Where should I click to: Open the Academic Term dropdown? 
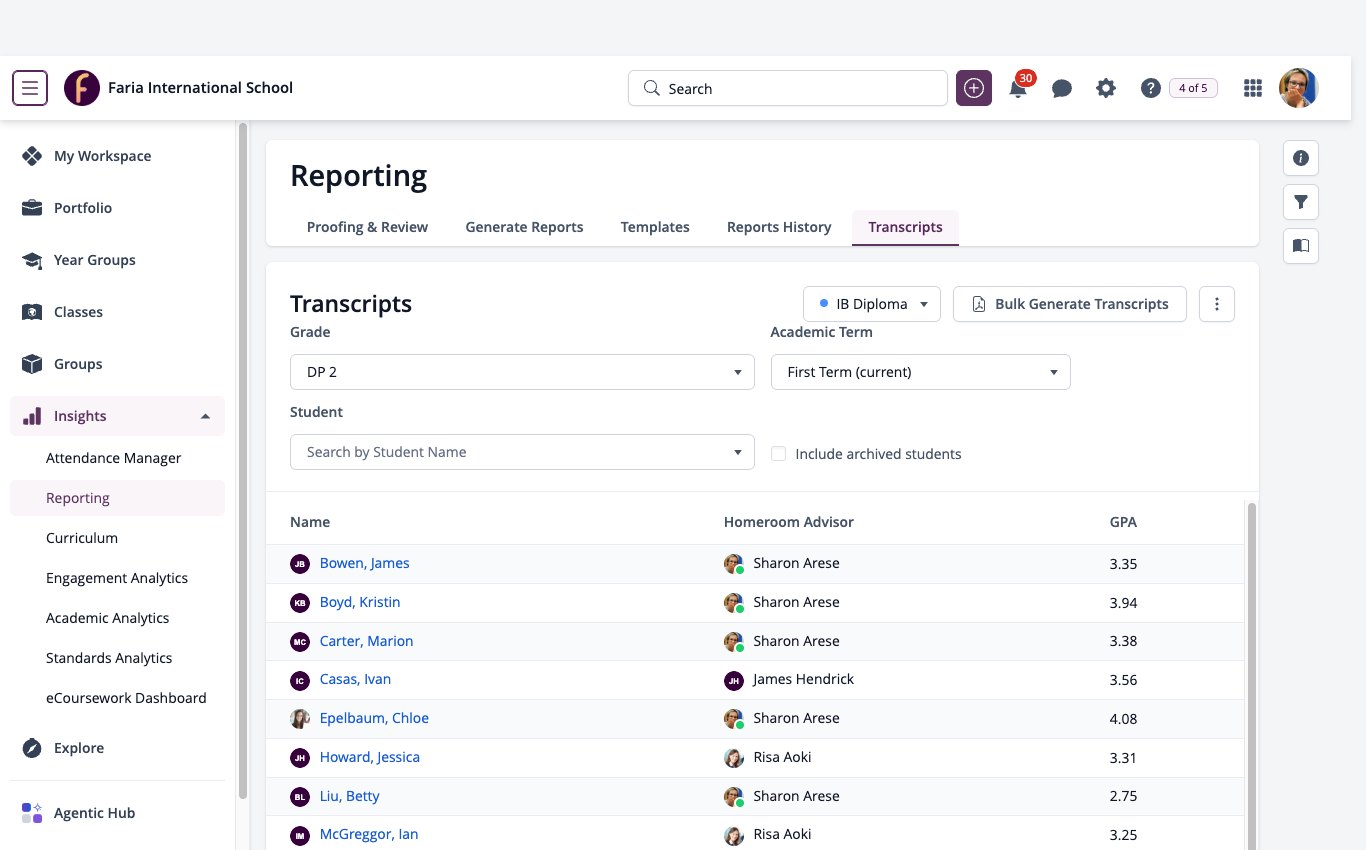pyautogui.click(x=920, y=372)
